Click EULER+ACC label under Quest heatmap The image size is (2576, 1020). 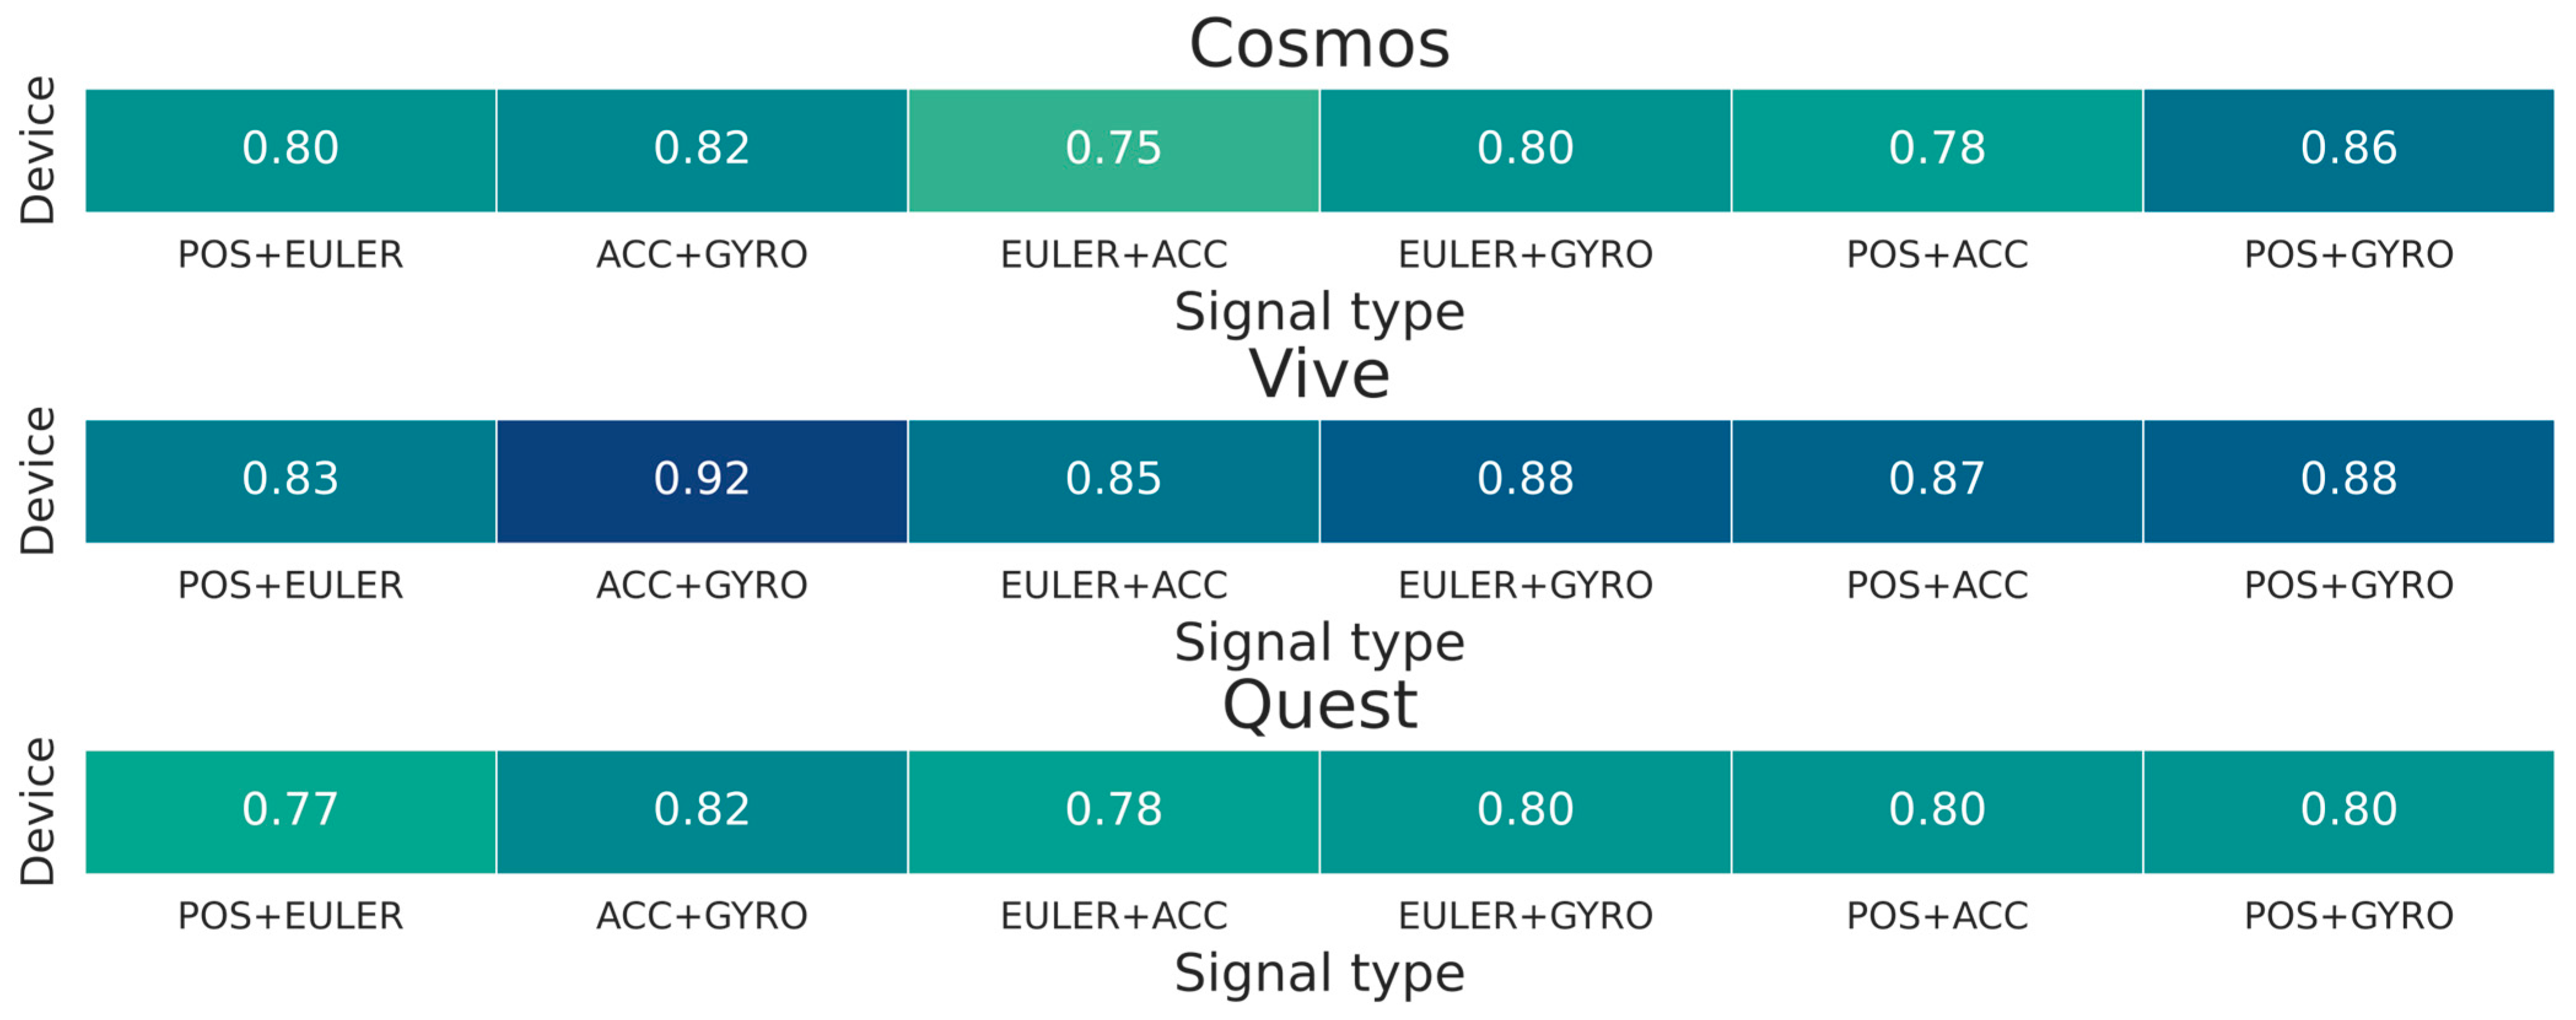tap(1113, 916)
